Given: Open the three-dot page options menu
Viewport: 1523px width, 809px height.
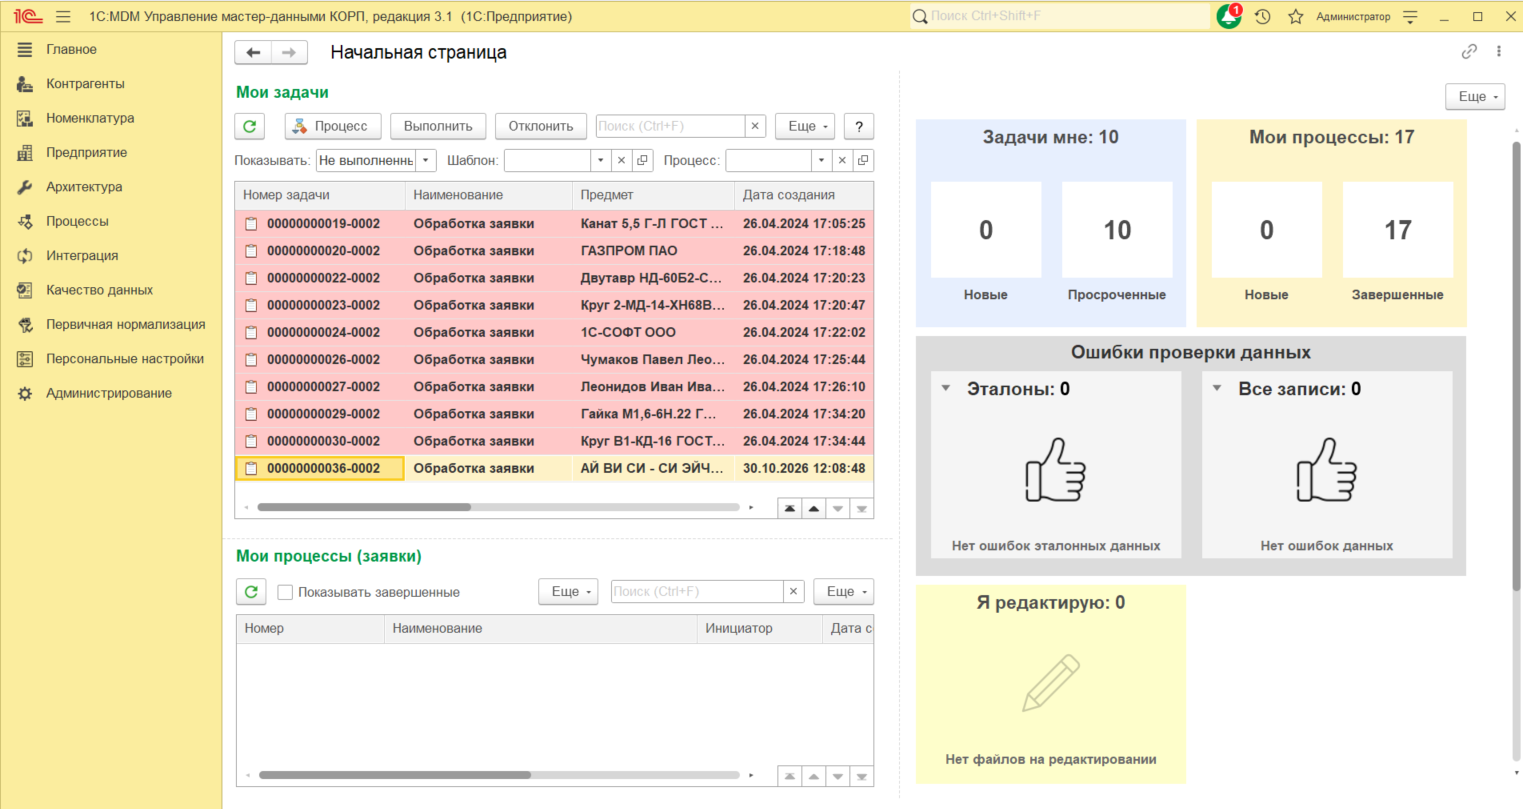Looking at the screenshot, I should (x=1499, y=52).
